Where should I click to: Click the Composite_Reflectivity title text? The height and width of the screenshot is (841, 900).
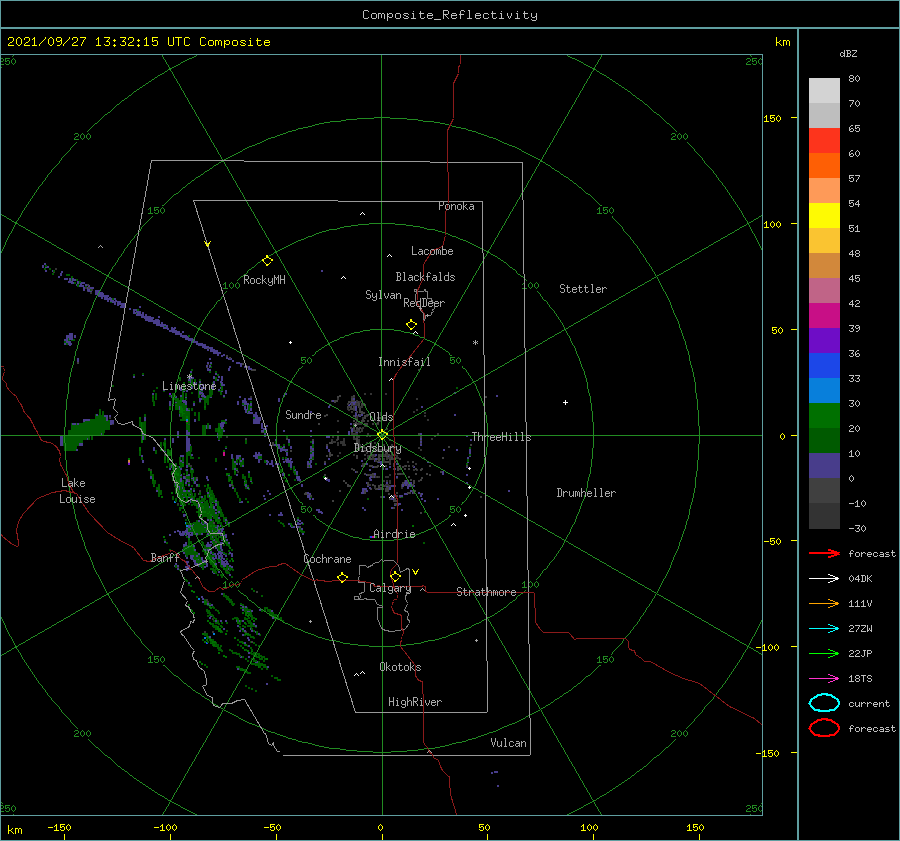(450, 15)
